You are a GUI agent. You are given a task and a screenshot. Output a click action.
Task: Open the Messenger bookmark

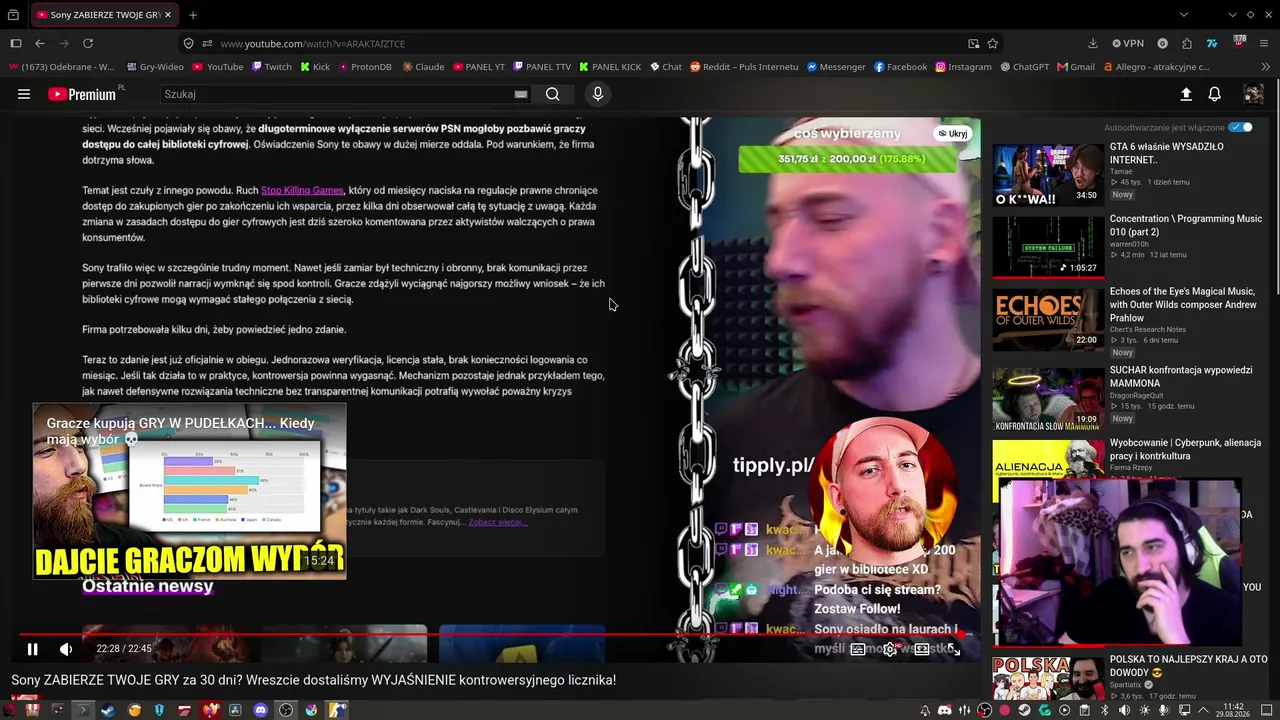click(836, 67)
